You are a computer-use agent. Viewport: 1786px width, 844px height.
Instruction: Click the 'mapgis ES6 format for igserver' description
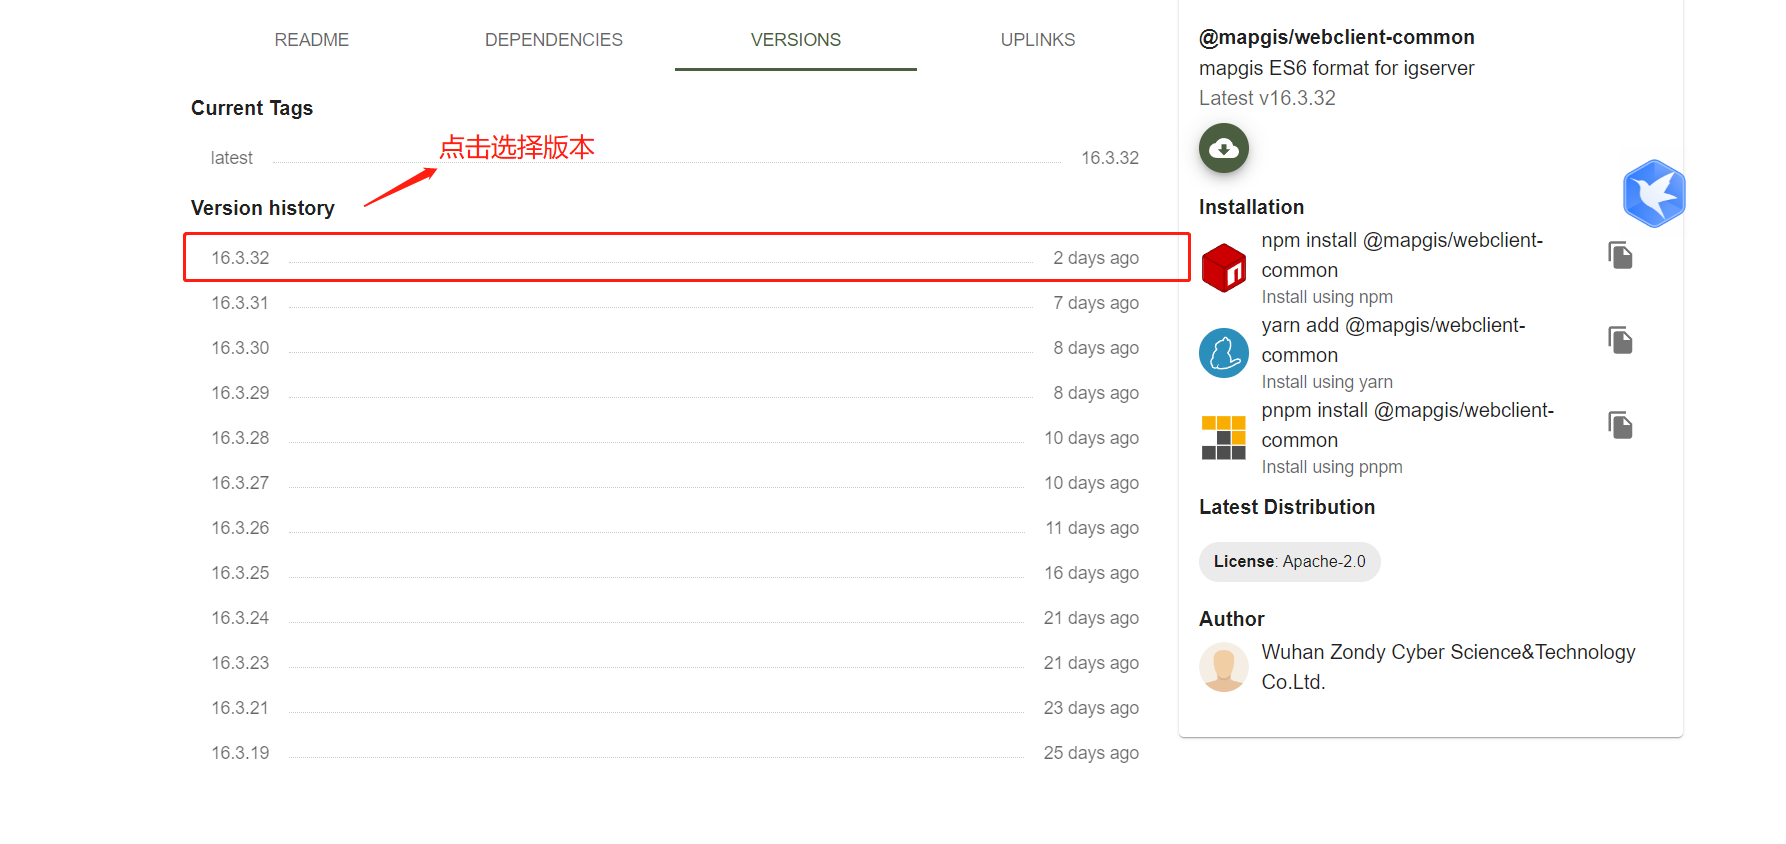[1336, 68]
